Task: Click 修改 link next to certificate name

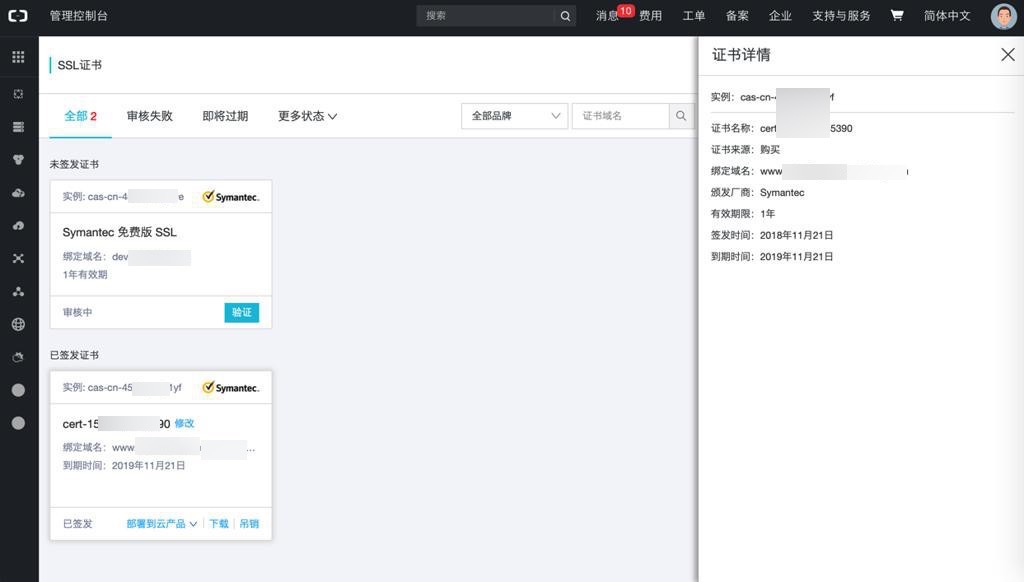Action: click(x=184, y=423)
